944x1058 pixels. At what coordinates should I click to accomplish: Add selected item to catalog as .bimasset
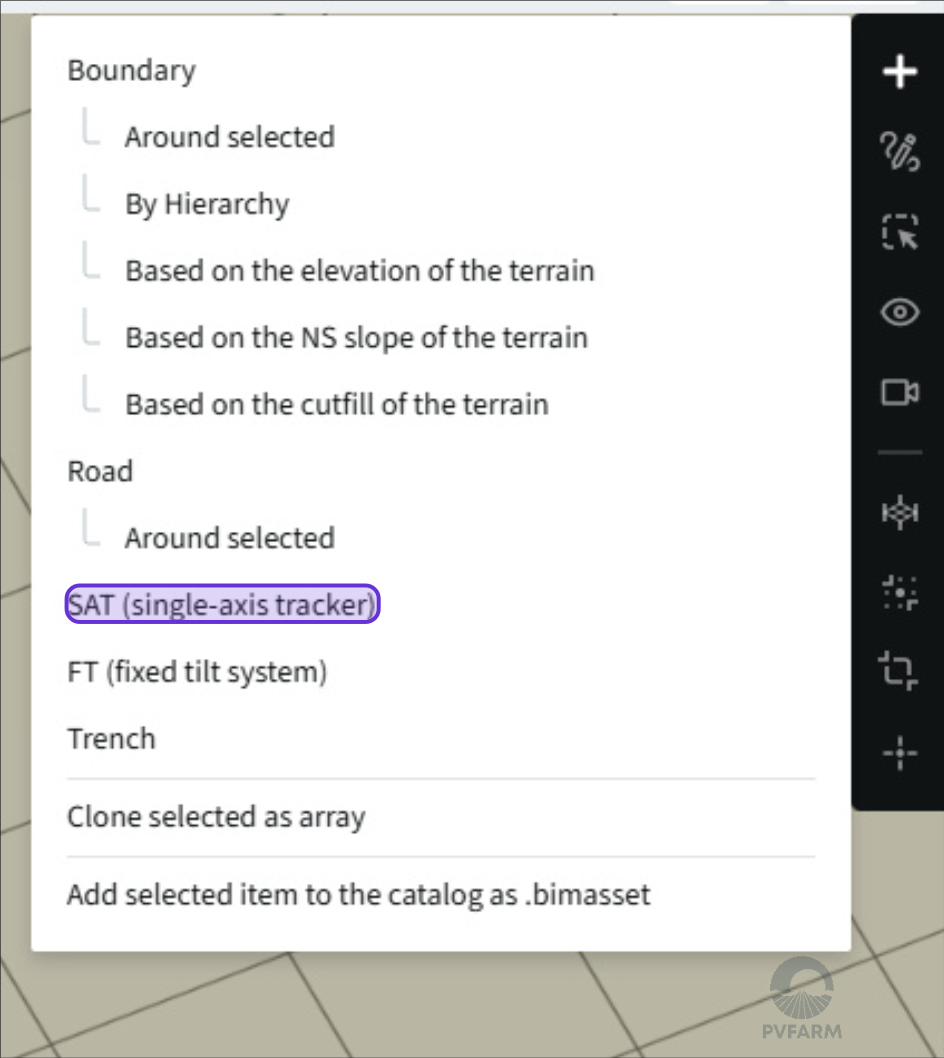point(359,894)
